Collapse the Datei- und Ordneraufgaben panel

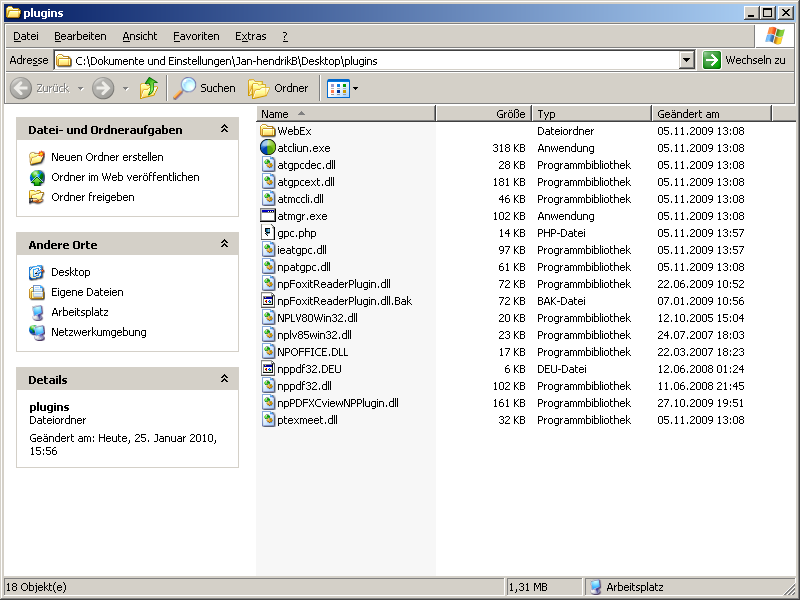point(225,130)
